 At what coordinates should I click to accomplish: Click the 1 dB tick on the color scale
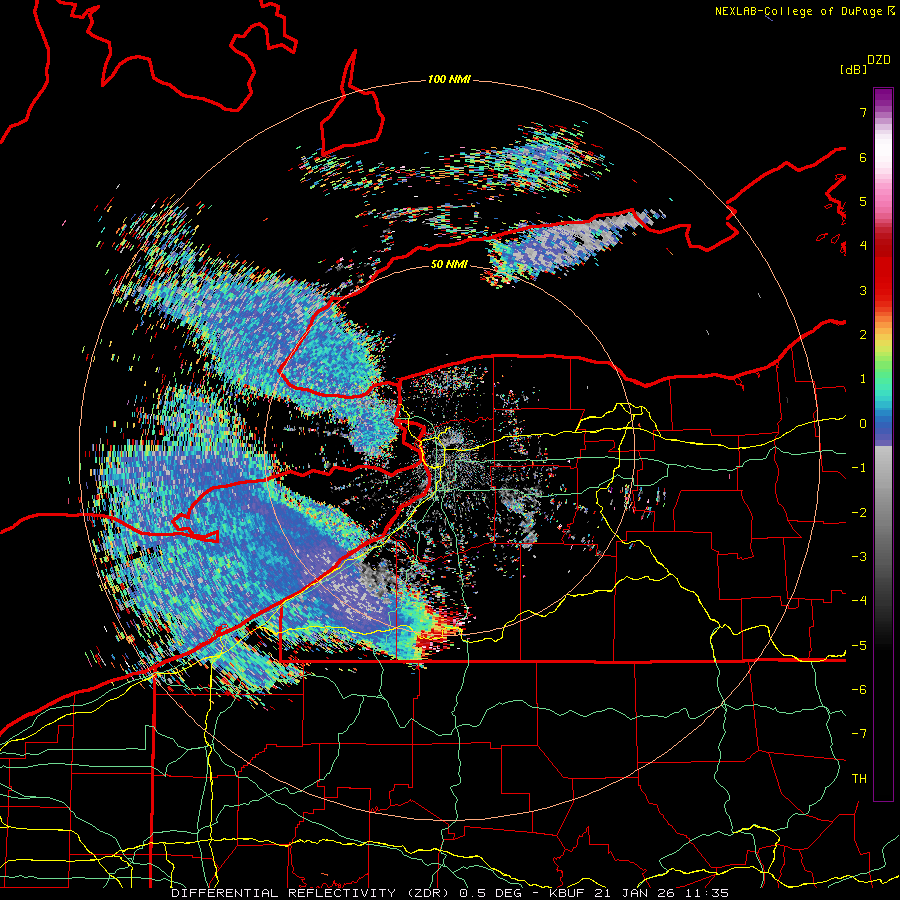point(863,379)
